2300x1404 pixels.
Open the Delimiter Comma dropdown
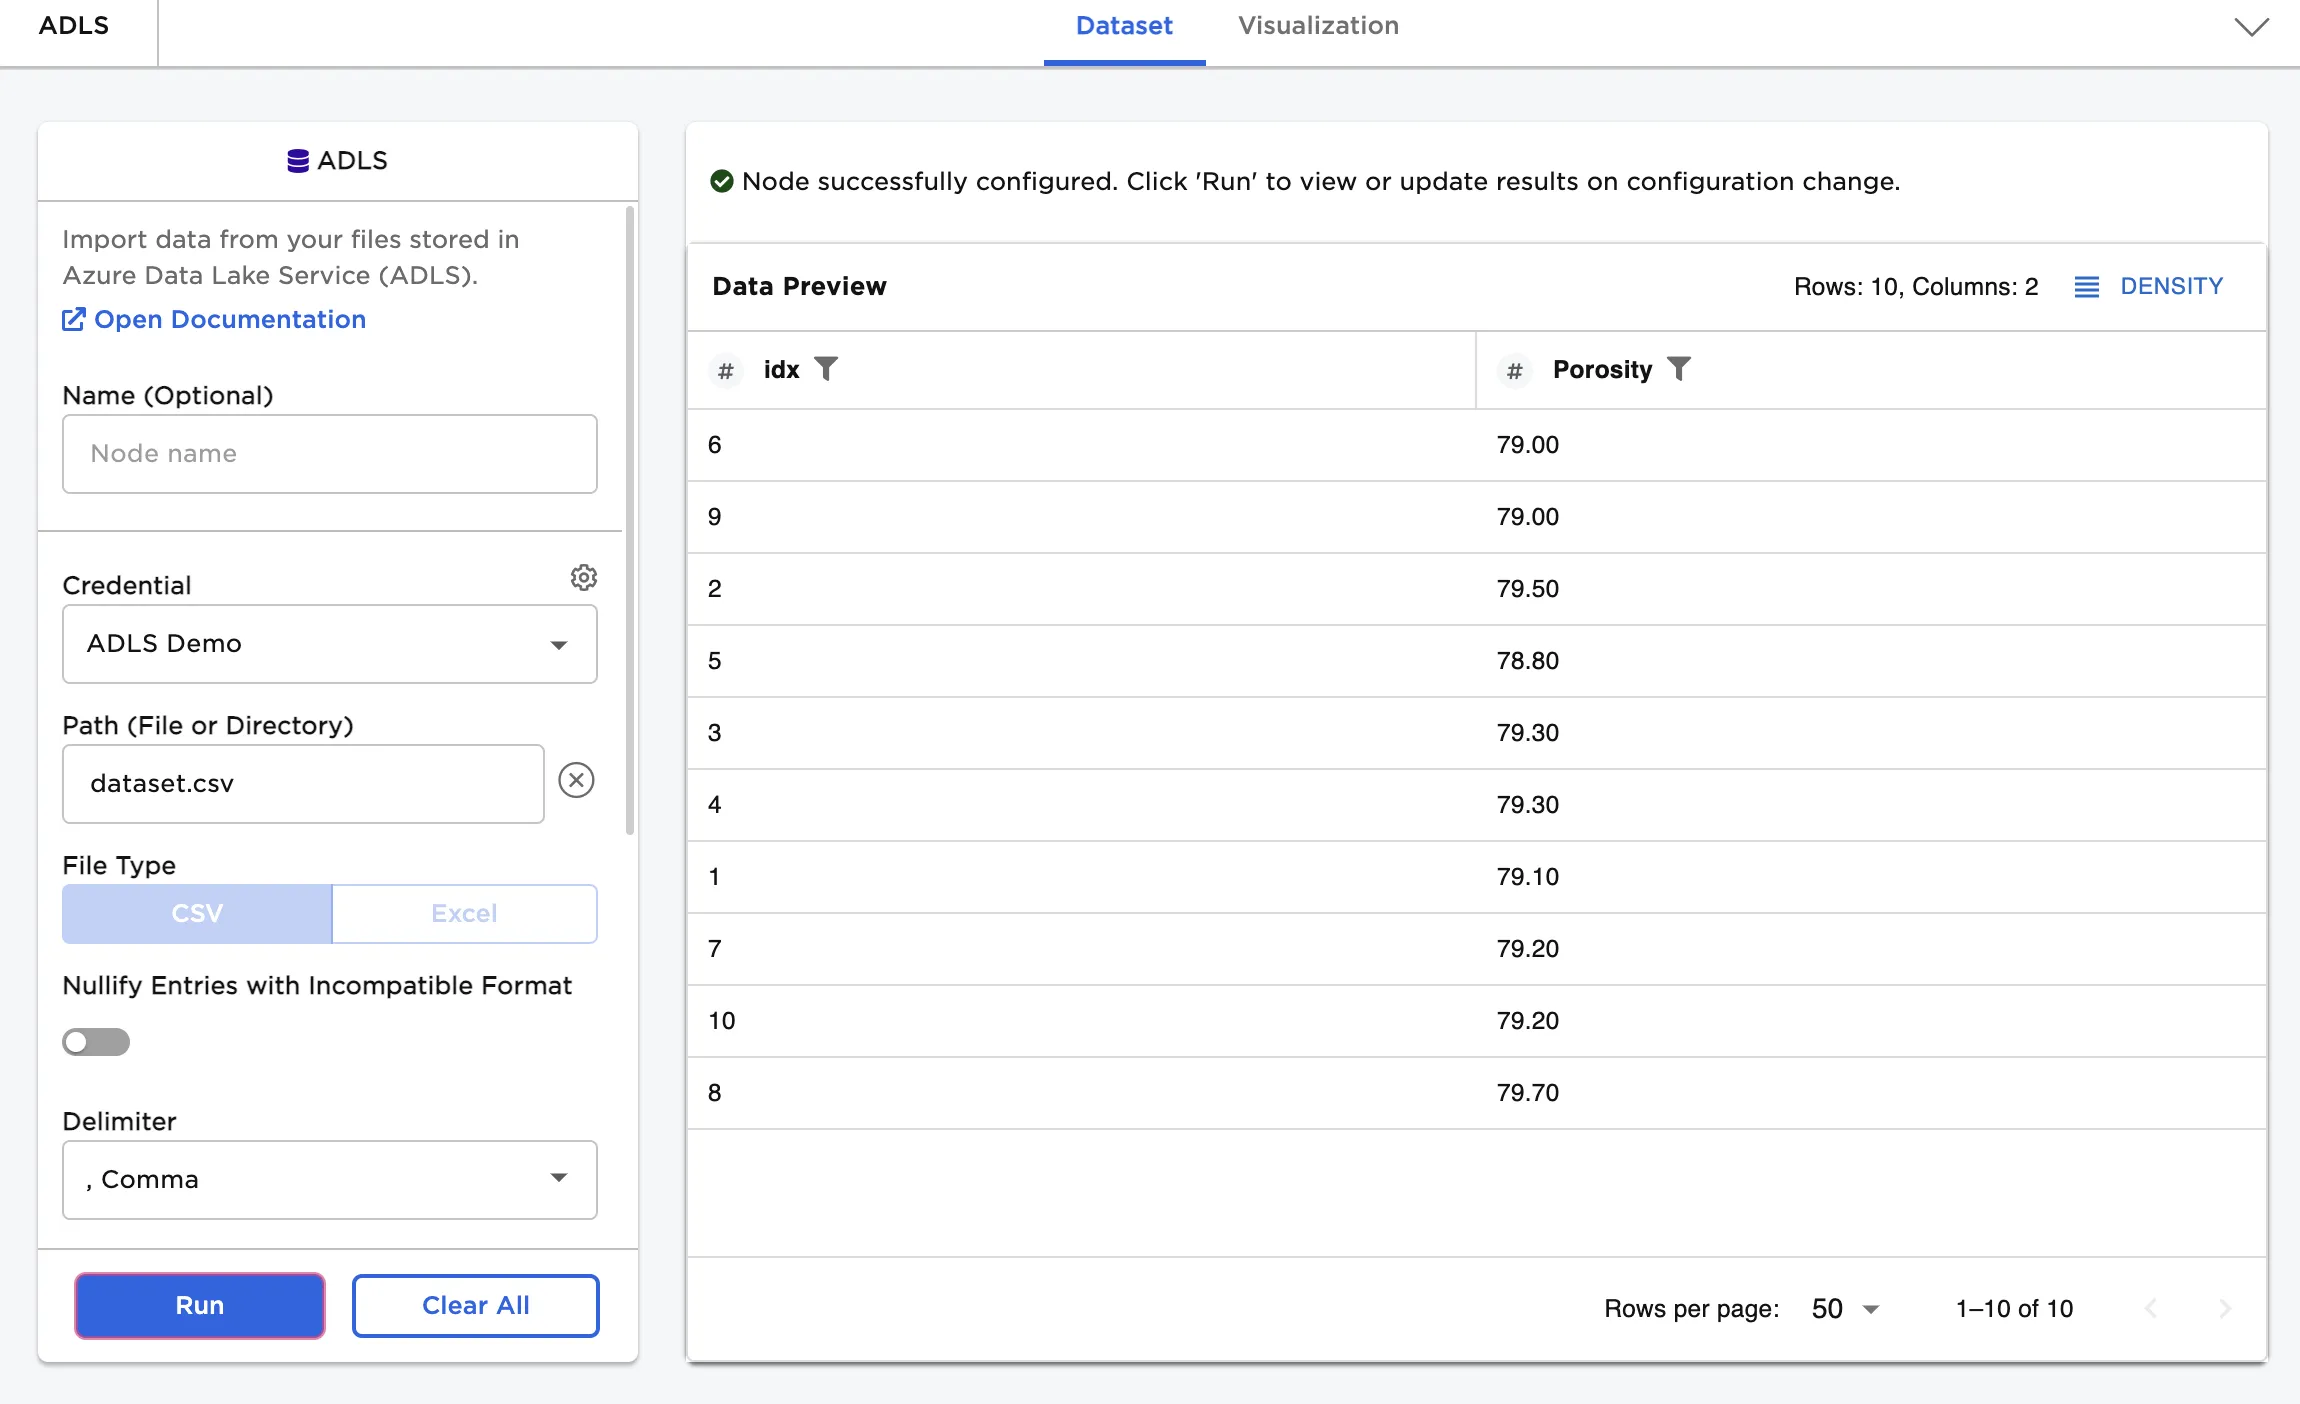(x=329, y=1180)
